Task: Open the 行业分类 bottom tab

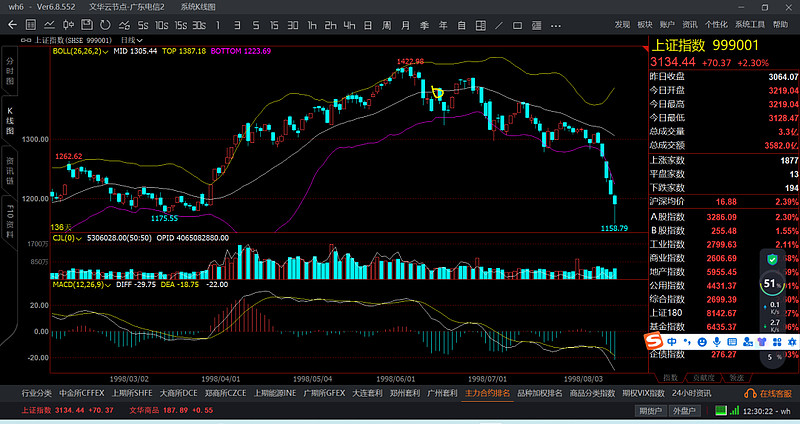Action: (x=36, y=393)
